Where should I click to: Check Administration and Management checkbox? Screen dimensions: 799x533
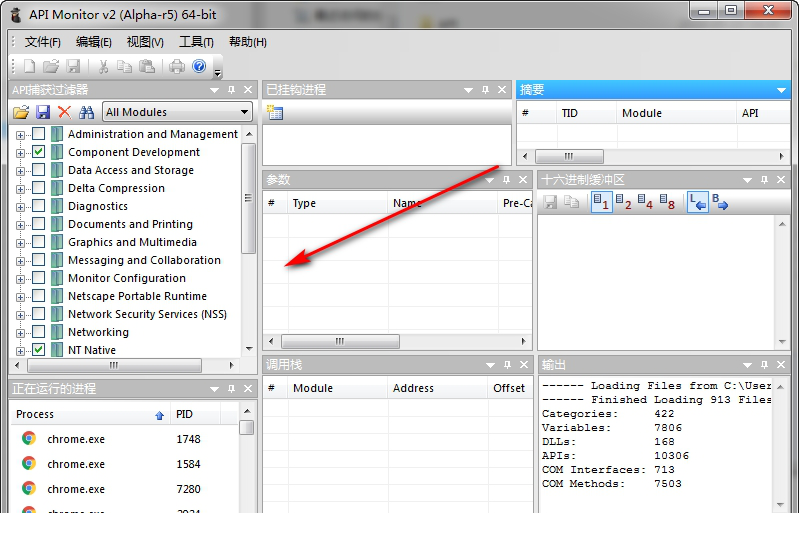coord(39,134)
